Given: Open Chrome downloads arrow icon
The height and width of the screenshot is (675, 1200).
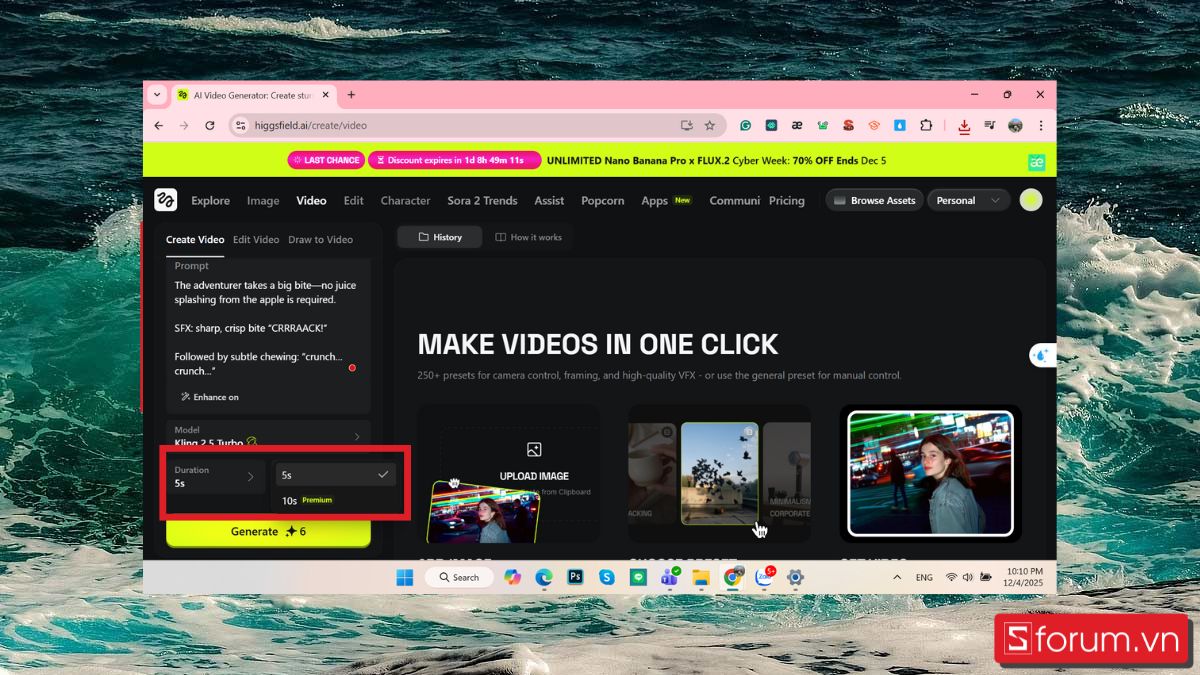Looking at the screenshot, I should point(964,126).
